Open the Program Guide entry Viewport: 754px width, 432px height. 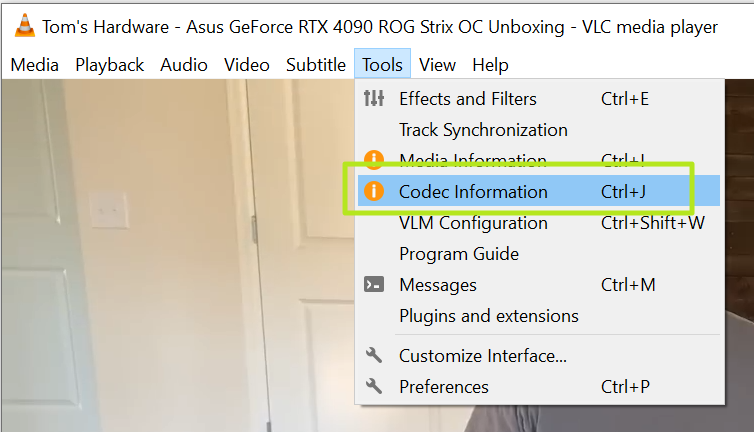point(459,254)
